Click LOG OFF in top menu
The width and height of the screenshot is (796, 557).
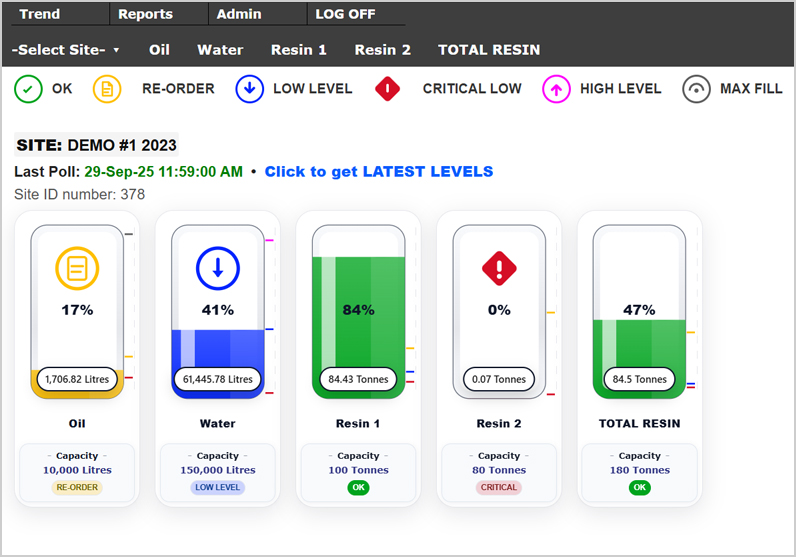click(x=345, y=14)
